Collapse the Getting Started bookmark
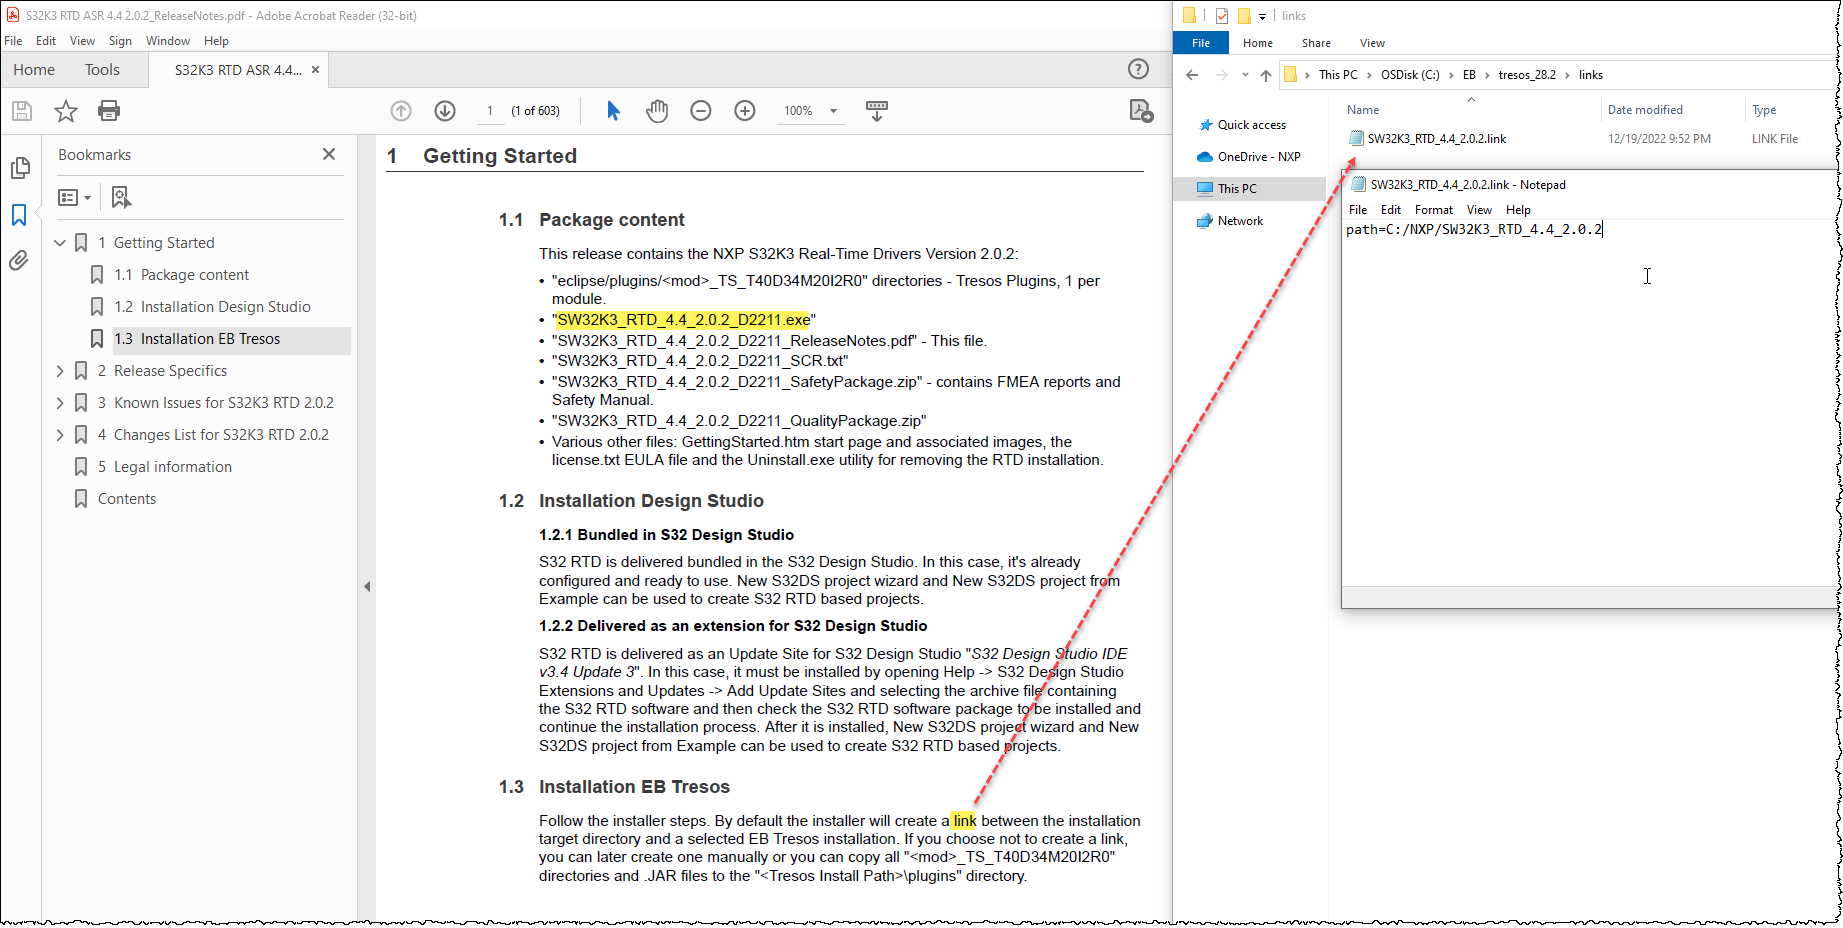This screenshot has height=928, width=1843. (x=60, y=242)
